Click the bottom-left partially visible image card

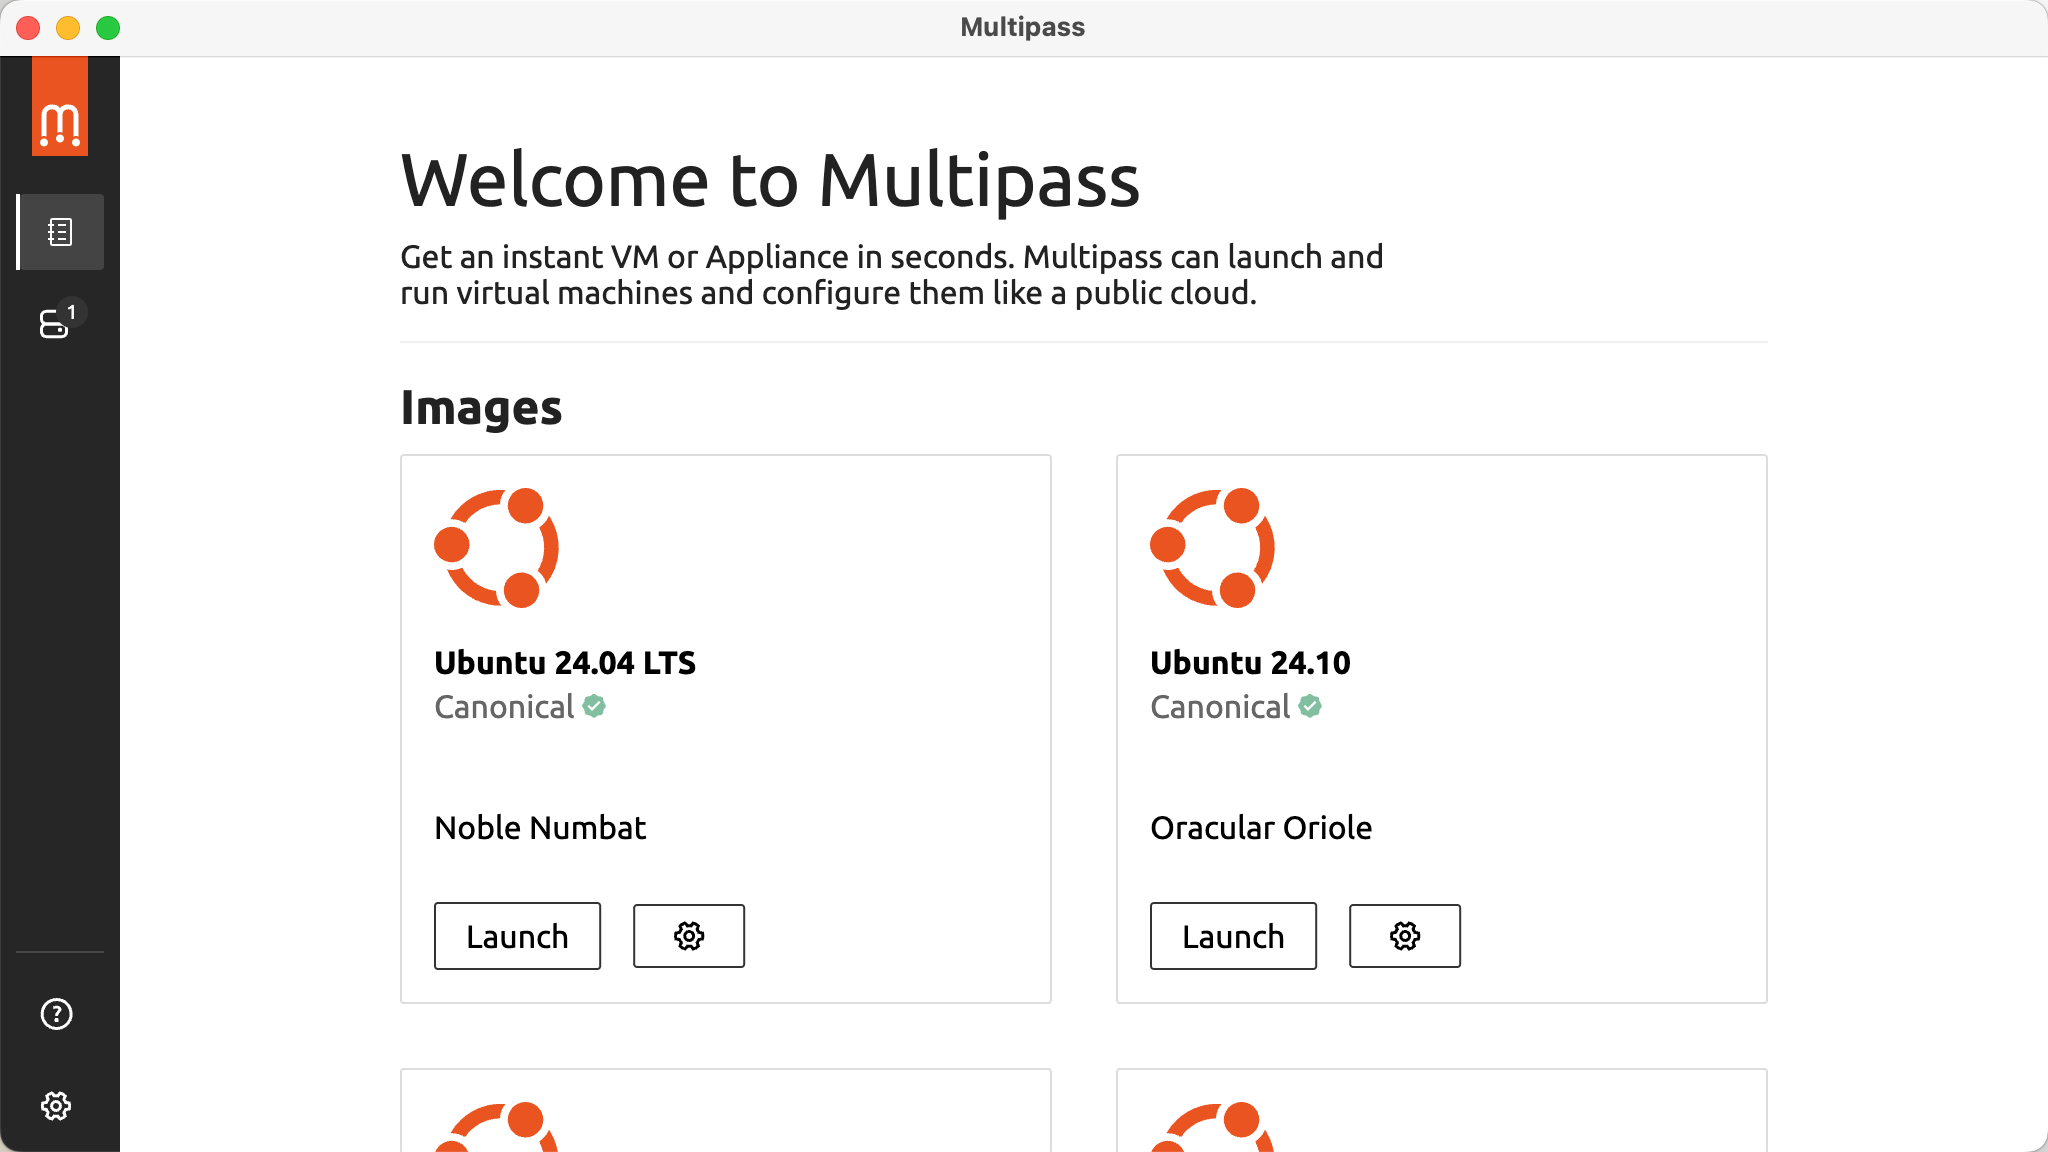tap(726, 1110)
